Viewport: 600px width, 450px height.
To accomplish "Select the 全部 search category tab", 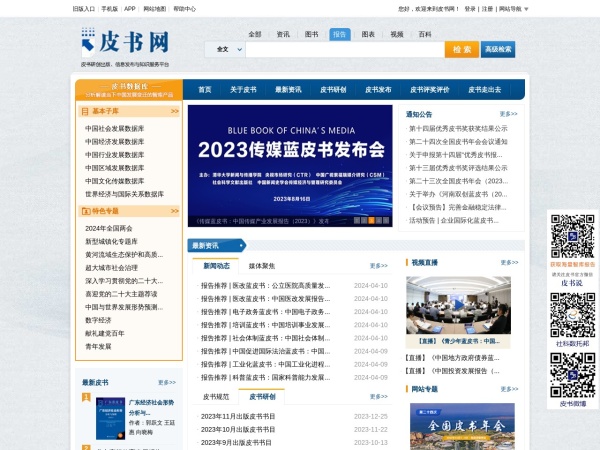I will pos(255,34).
